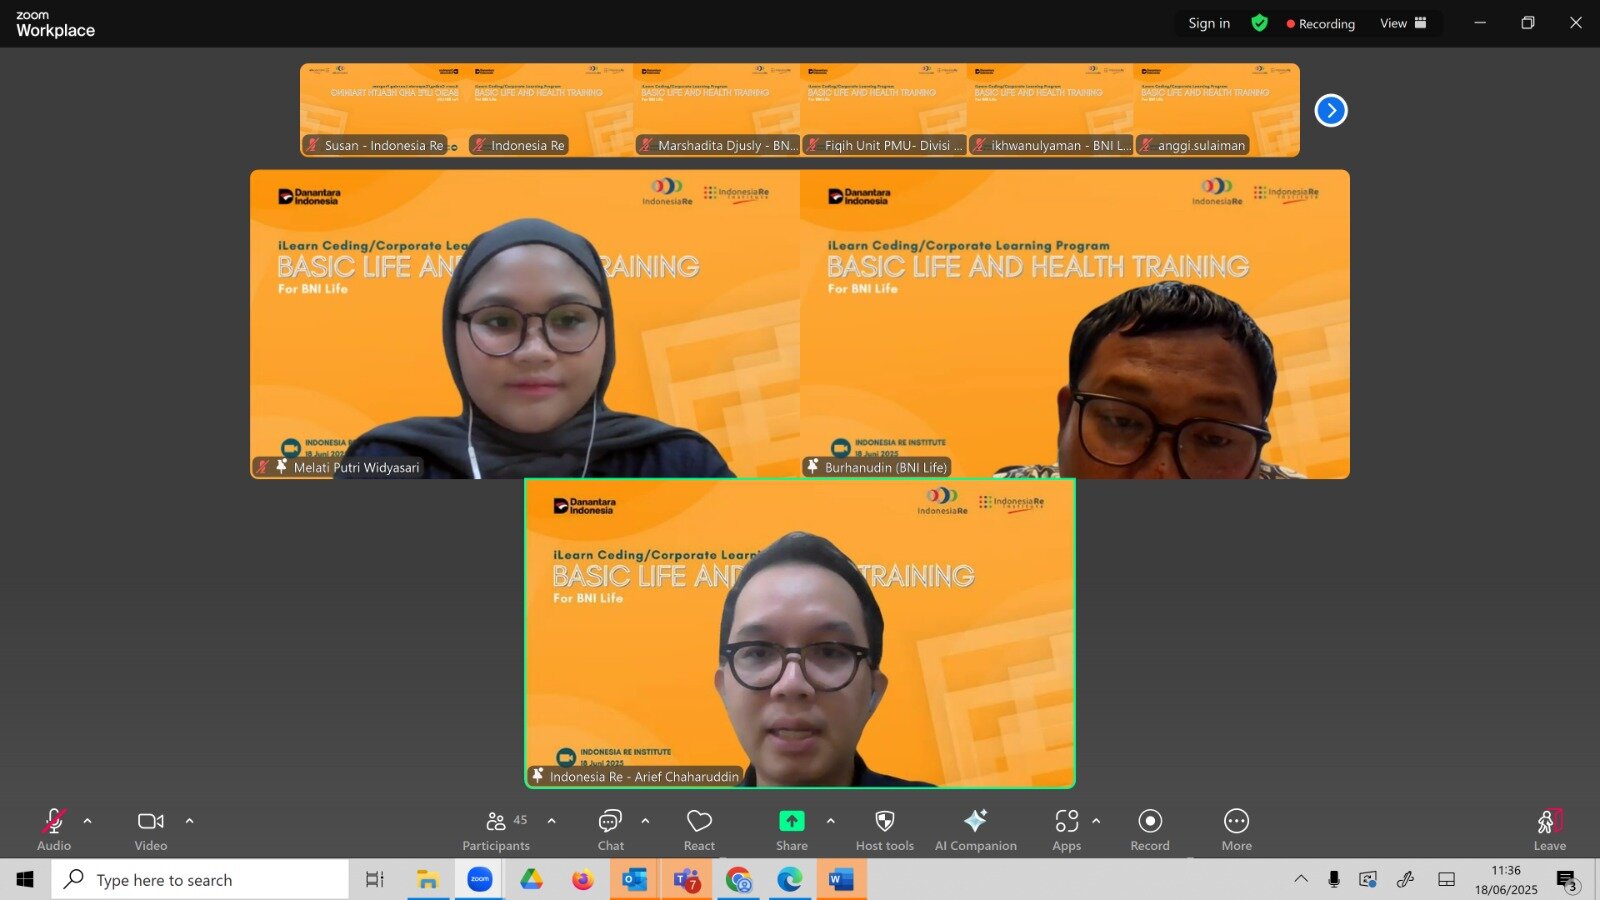This screenshot has width=1600, height=900.
Task: Open Firefox from taskbar
Action: click(583, 879)
